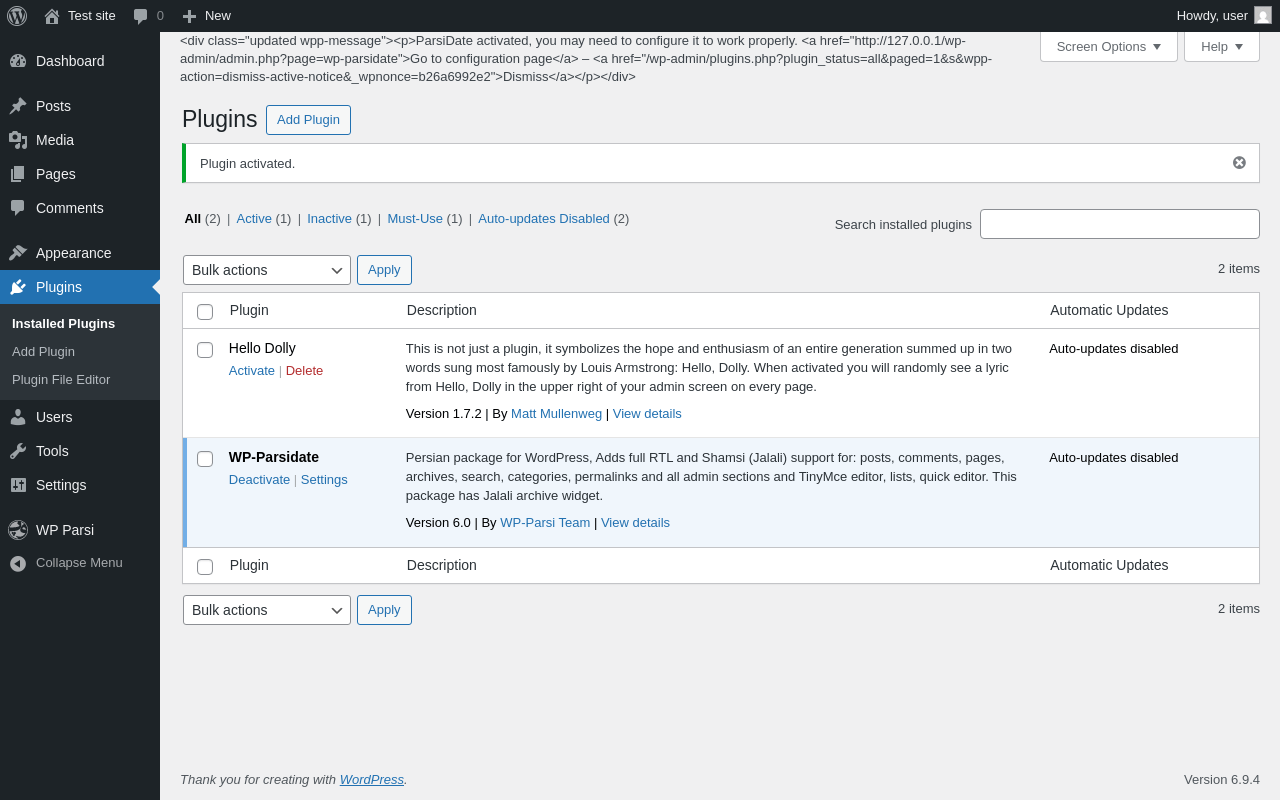Open comments bubble in admin bar
The height and width of the screenshot is (800, 1280).
[141, 16]
